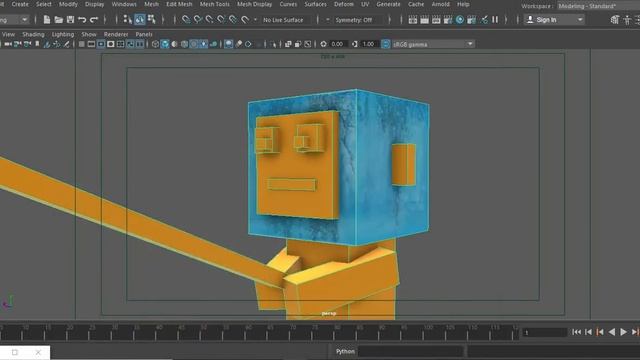Screen dimensions: 640x360
Task: Open the Edit Mesh menu
Action: (x=179, y=4)
